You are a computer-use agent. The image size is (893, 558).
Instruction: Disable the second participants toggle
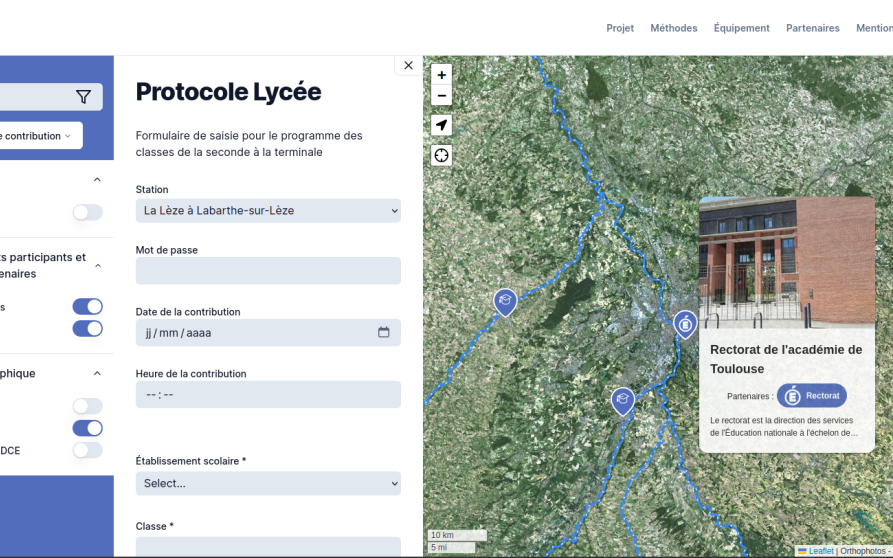coord(88,329)
